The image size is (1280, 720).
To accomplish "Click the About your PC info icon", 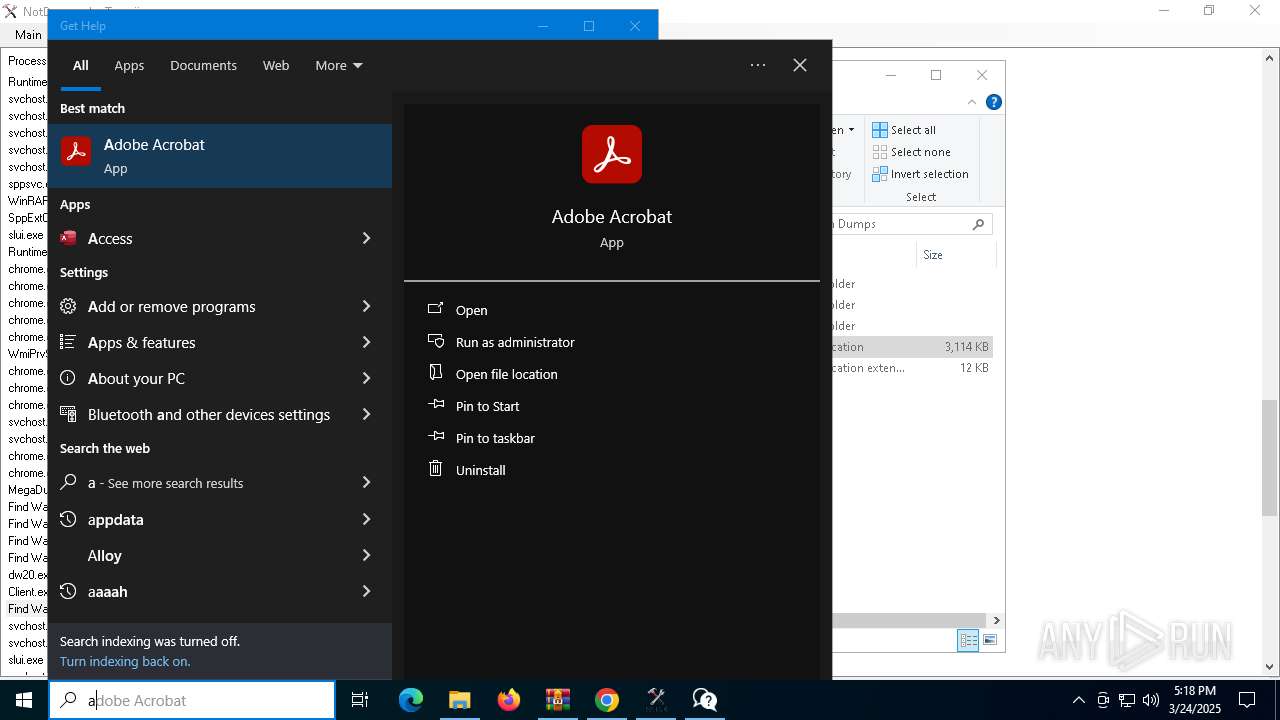I will [x=68, y=378].
